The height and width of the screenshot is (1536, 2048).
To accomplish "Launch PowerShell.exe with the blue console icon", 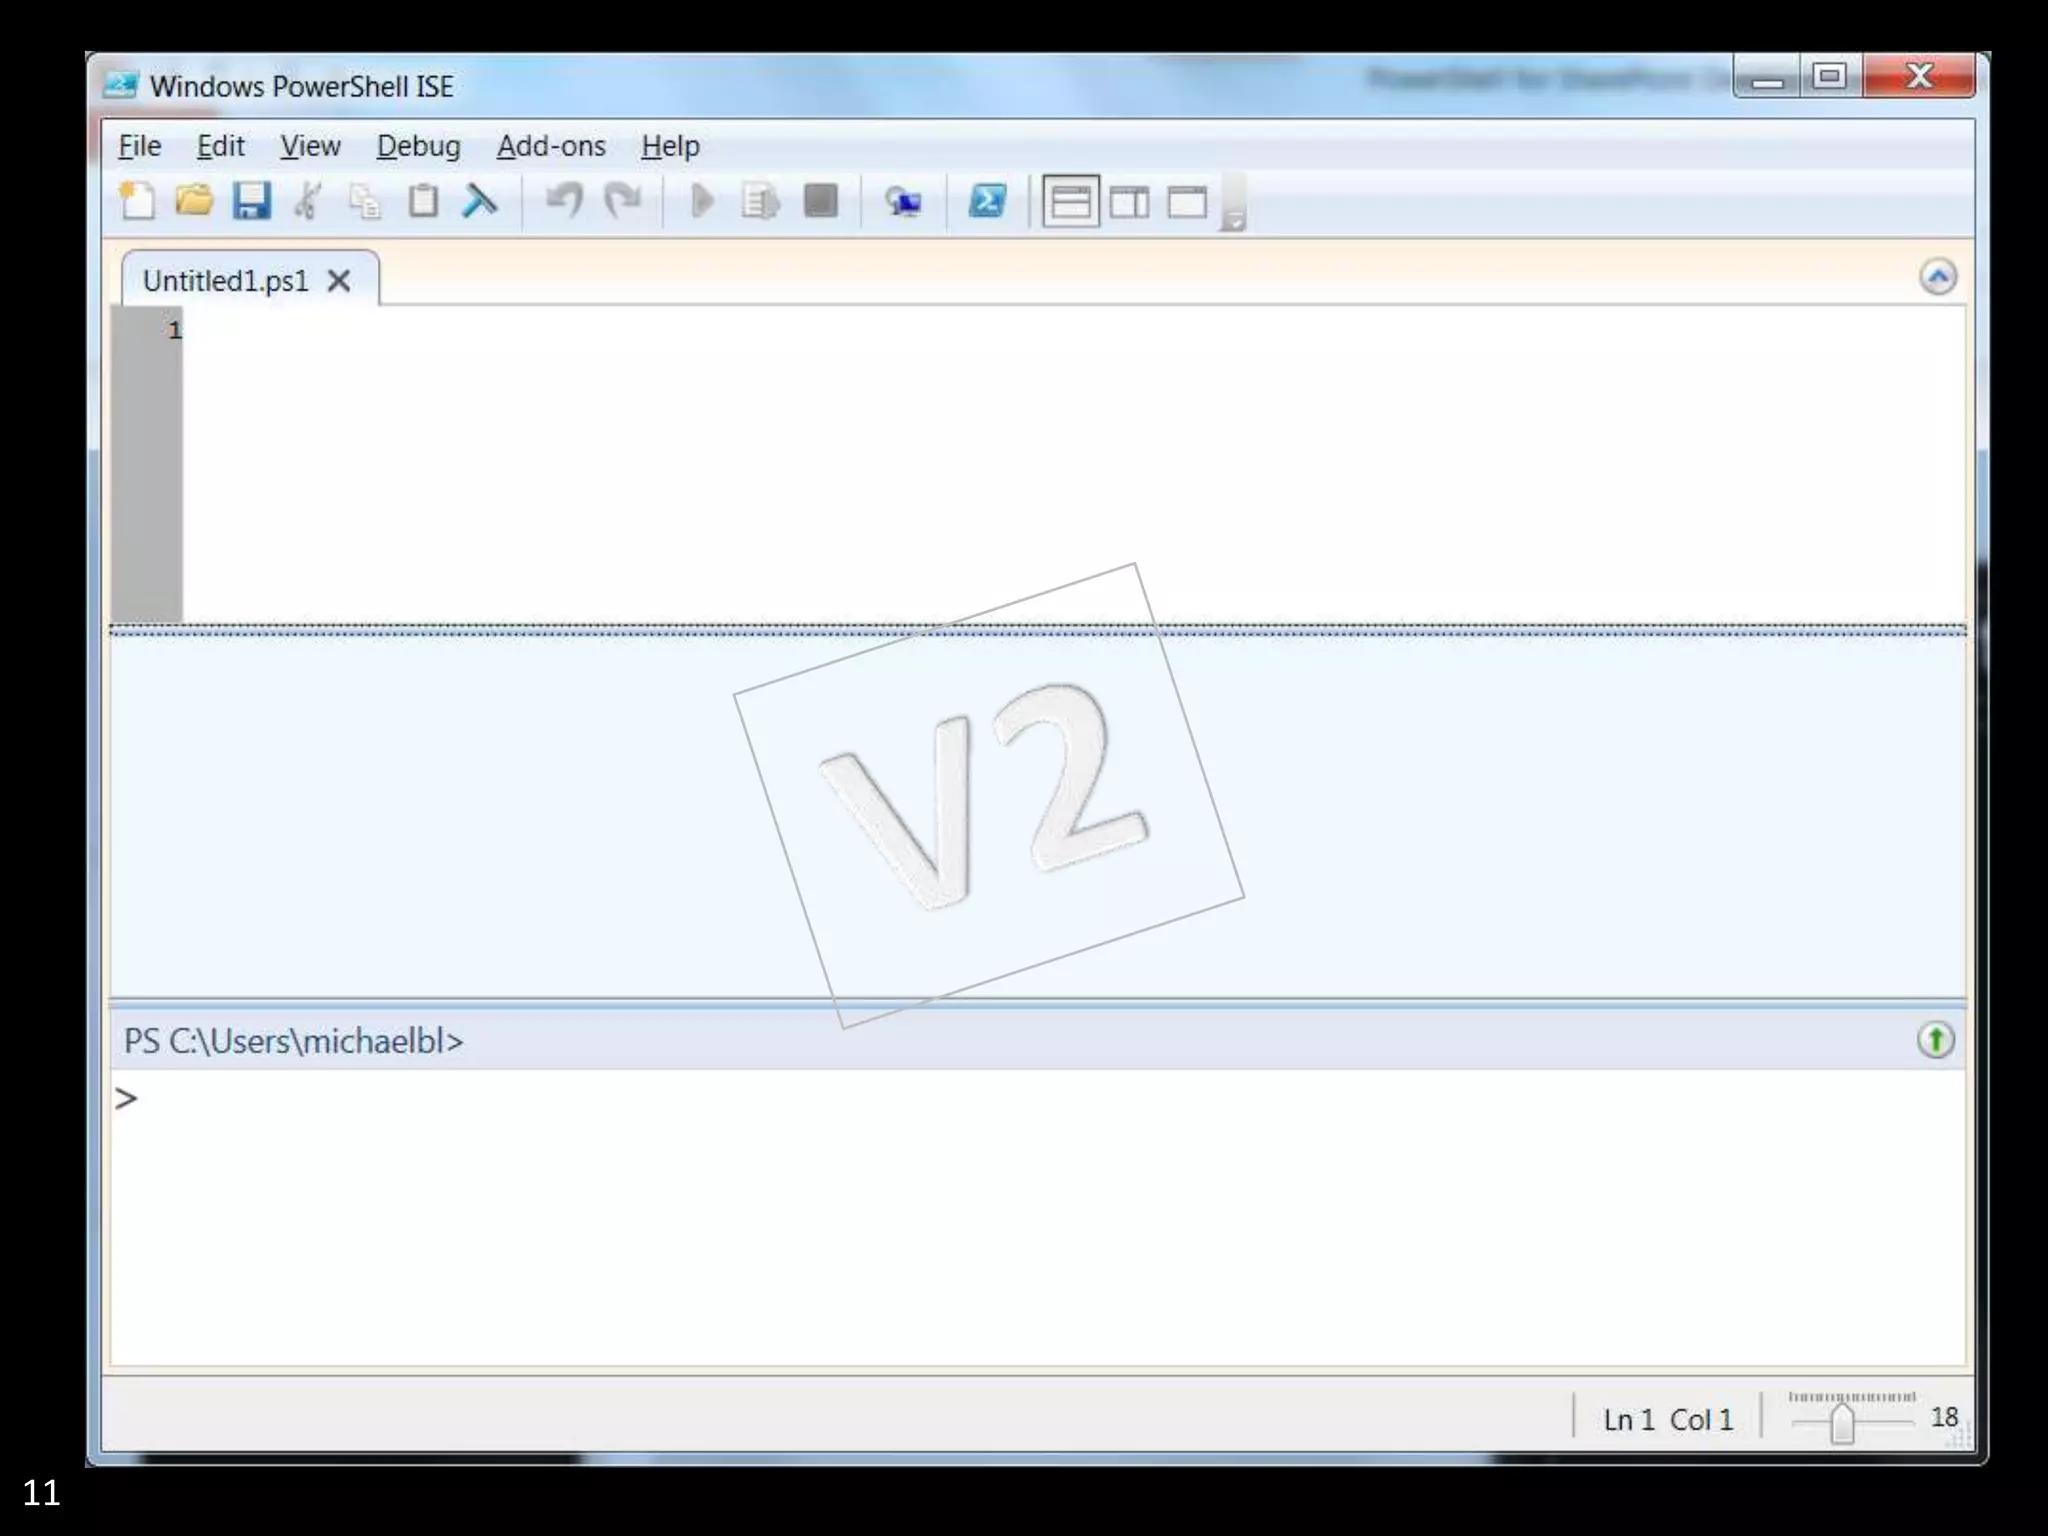I will (x=988, y=201).
